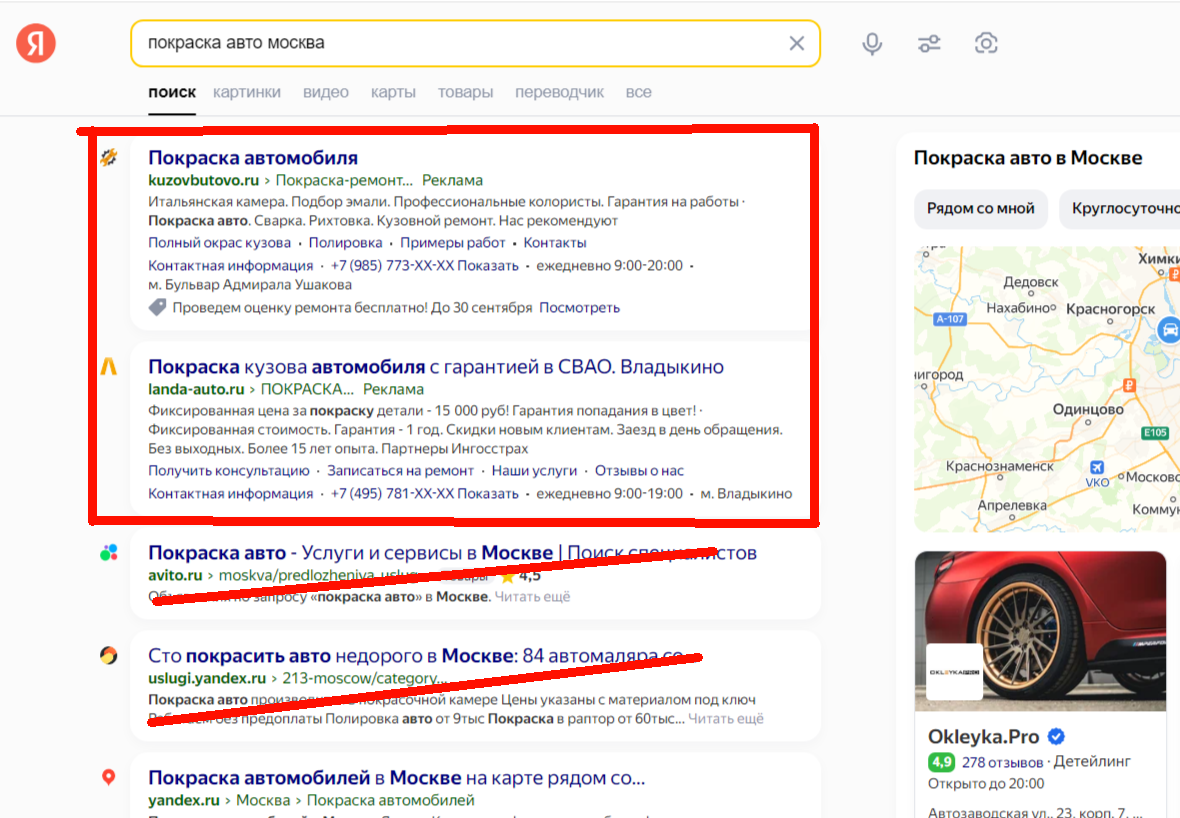1180x818 pixels.
Task: Activate voice search microphone icon
Action: tap(872, 43)
